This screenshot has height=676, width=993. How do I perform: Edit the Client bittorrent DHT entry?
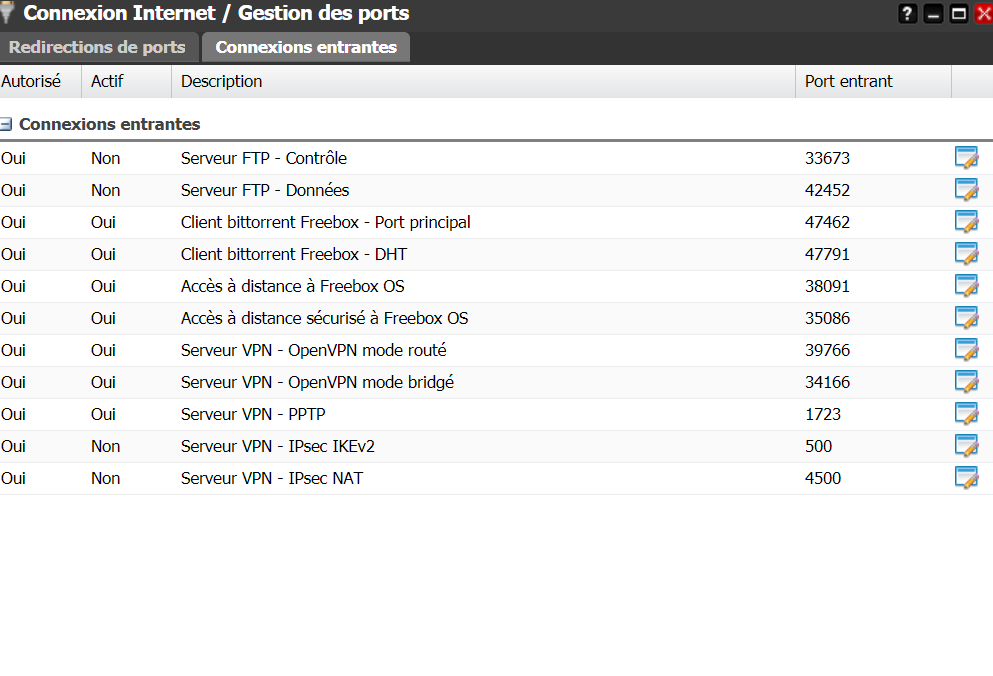966,254
